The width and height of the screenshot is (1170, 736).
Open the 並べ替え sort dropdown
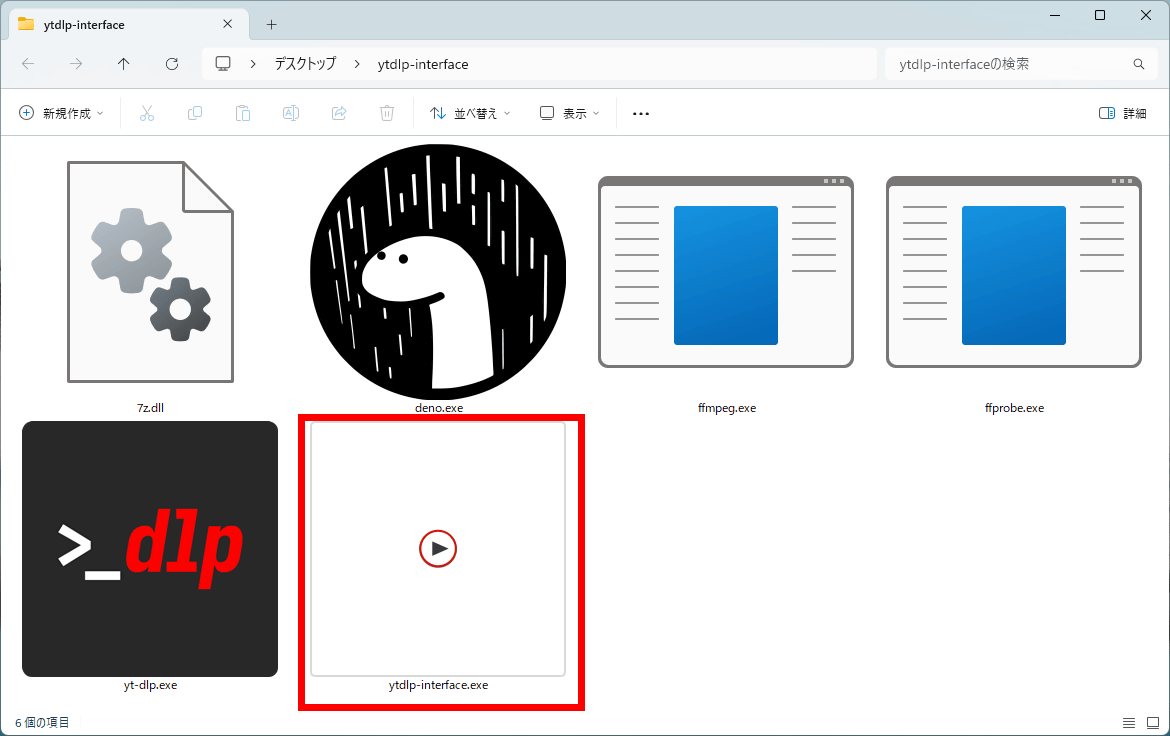point(470,113)
